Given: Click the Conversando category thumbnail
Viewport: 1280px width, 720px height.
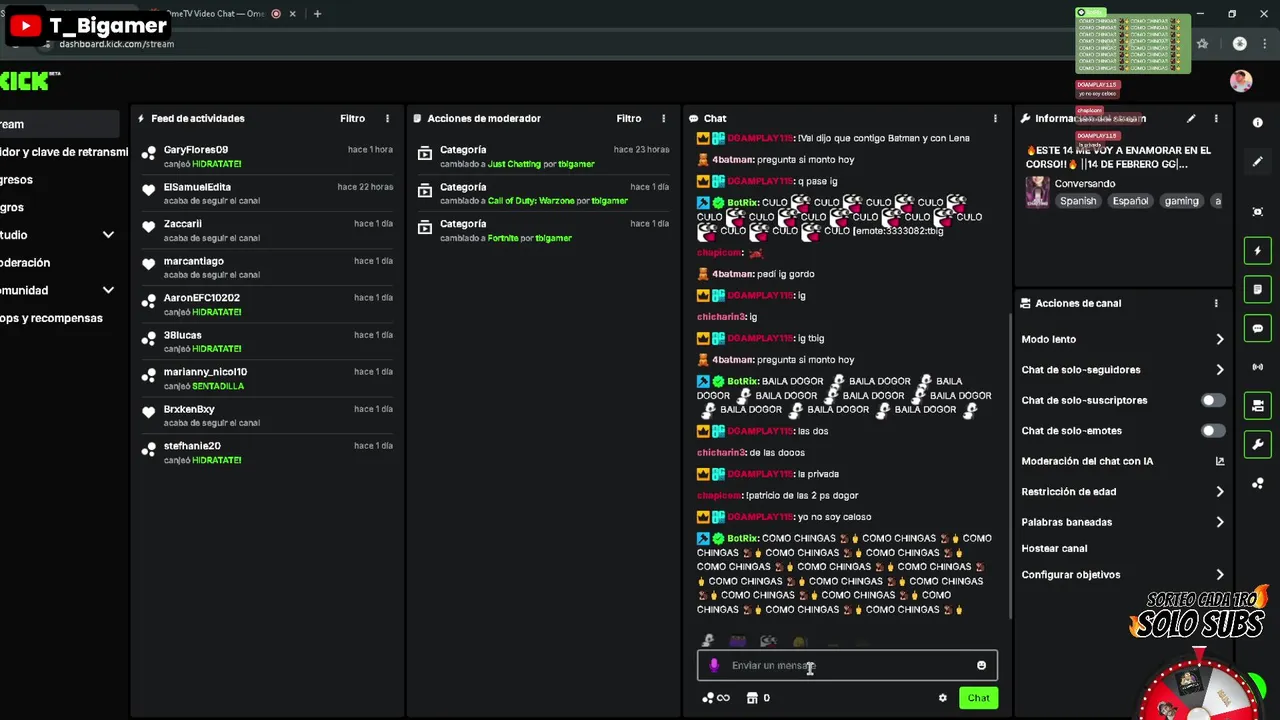Looking at the screenshot, I should (x=1038, y=191).
